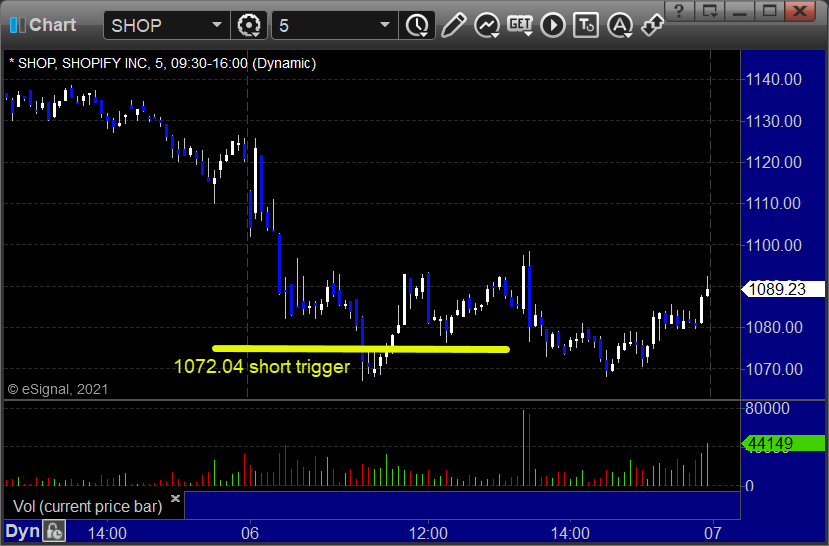The image size is (829, 546).
Task: Open the window options dropdown box icon
Action: coord(710,11)
